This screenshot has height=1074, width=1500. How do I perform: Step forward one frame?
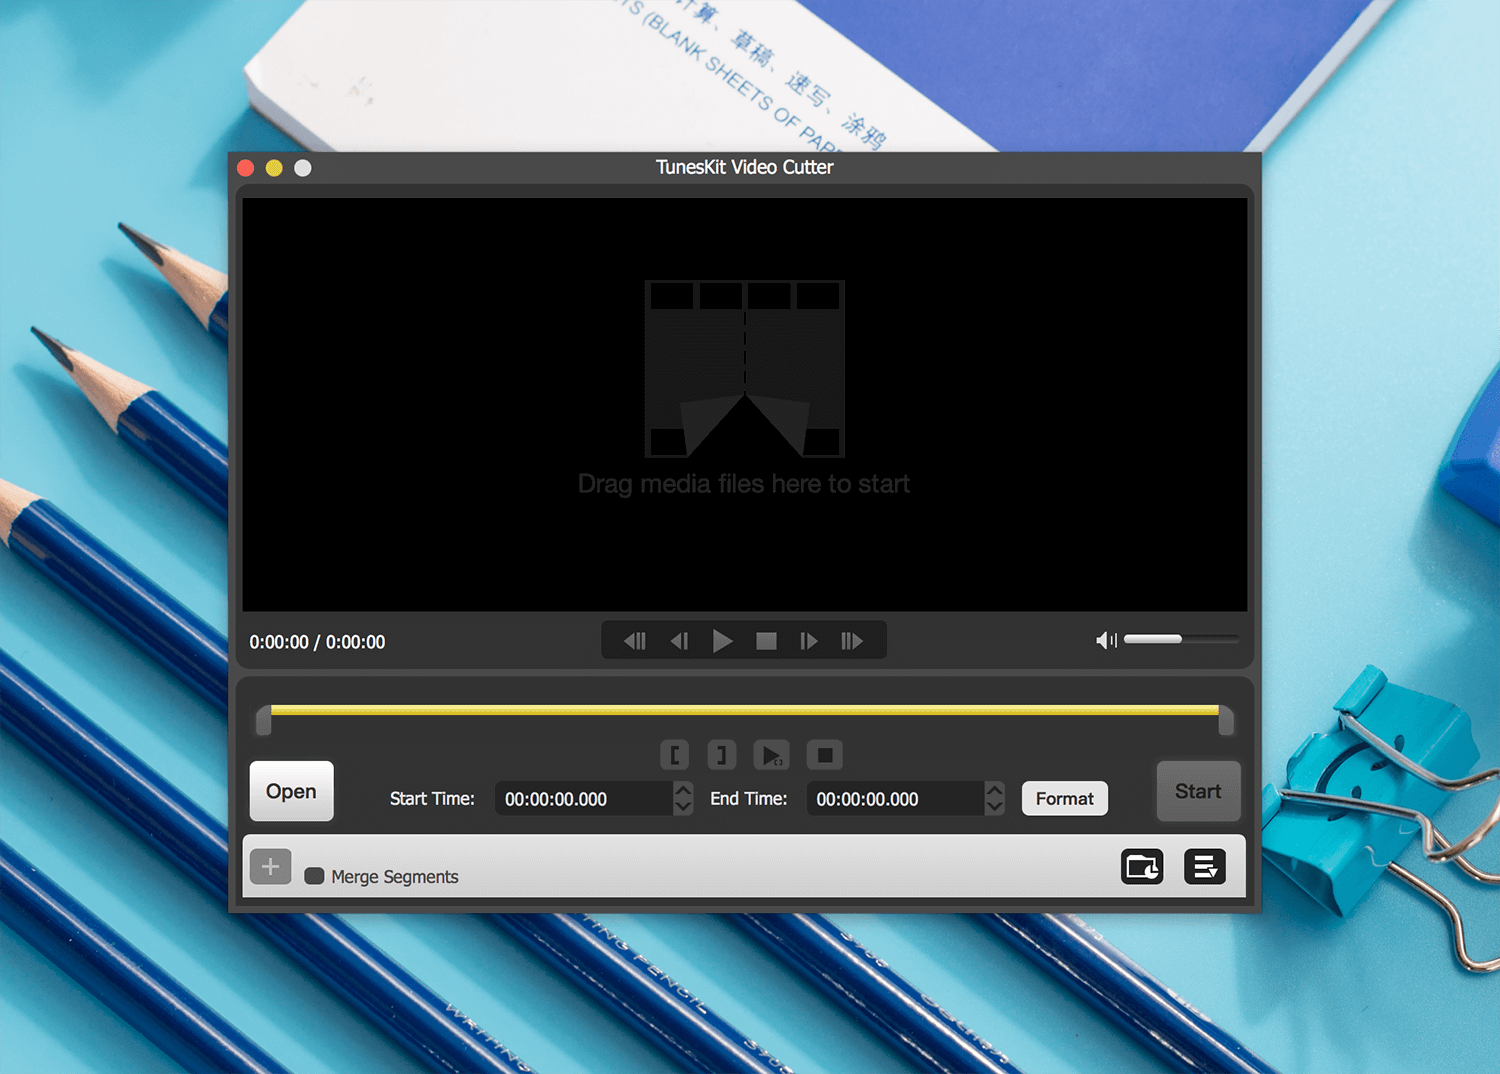coord(809,641)
